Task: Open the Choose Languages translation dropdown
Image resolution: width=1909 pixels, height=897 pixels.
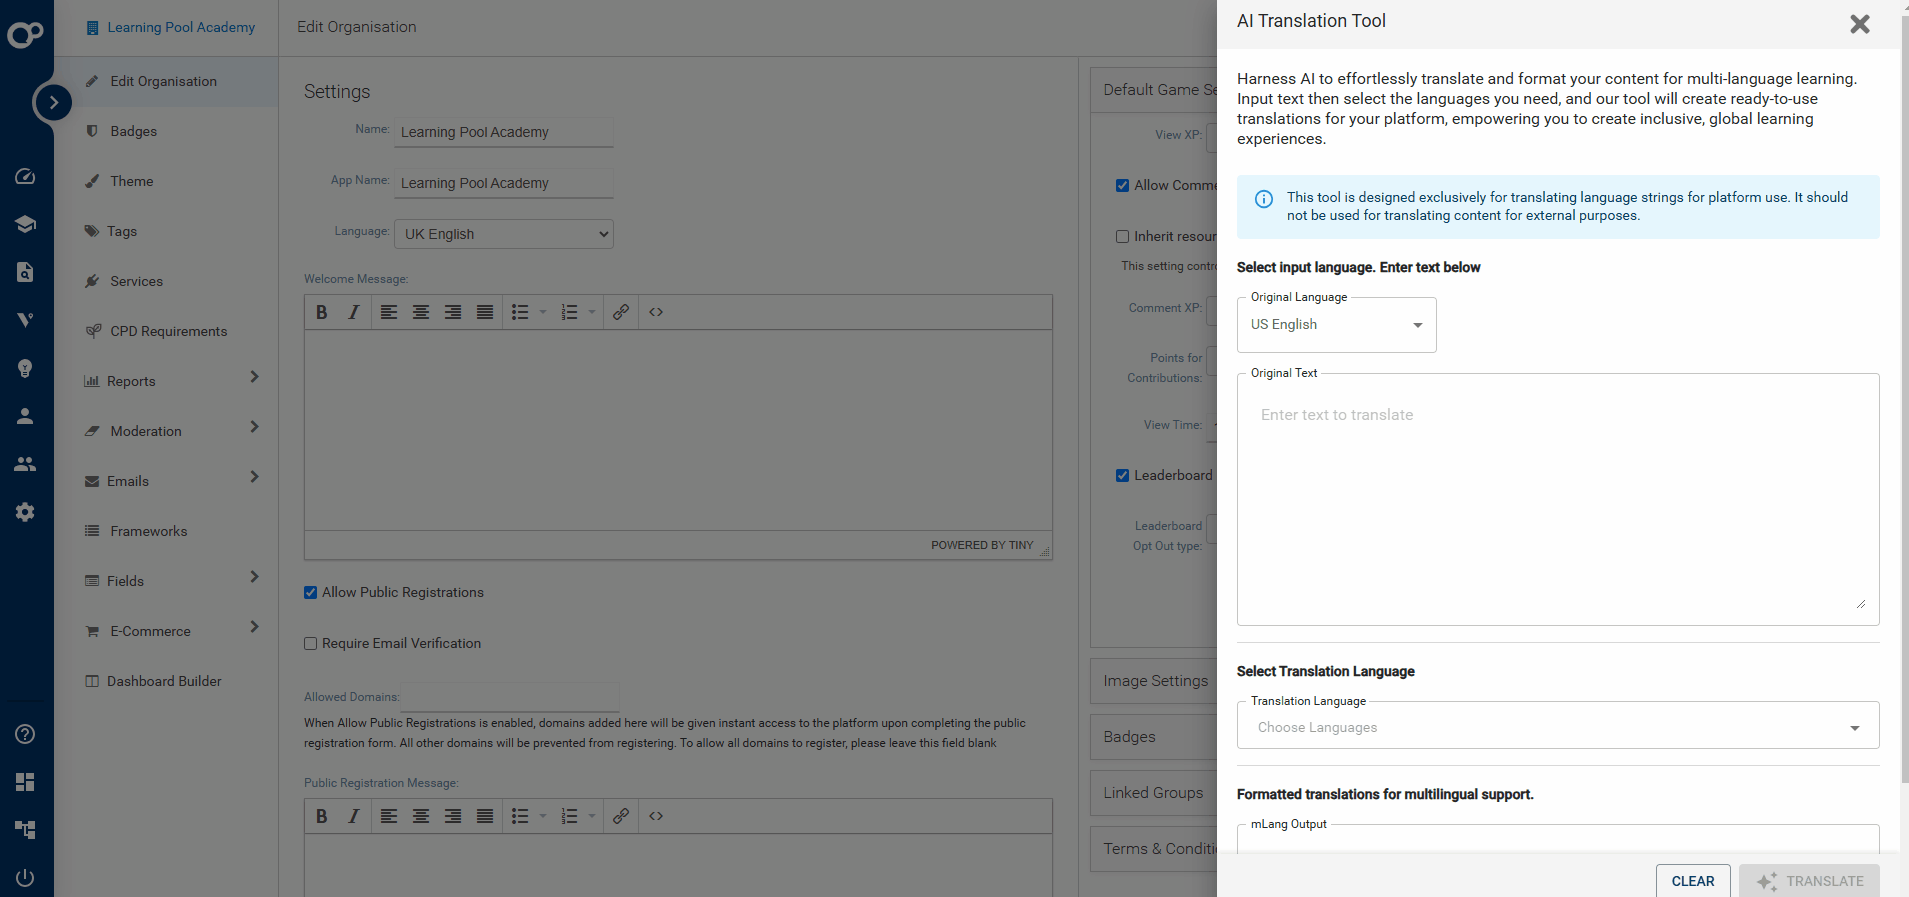Action: coord(1557,727)
